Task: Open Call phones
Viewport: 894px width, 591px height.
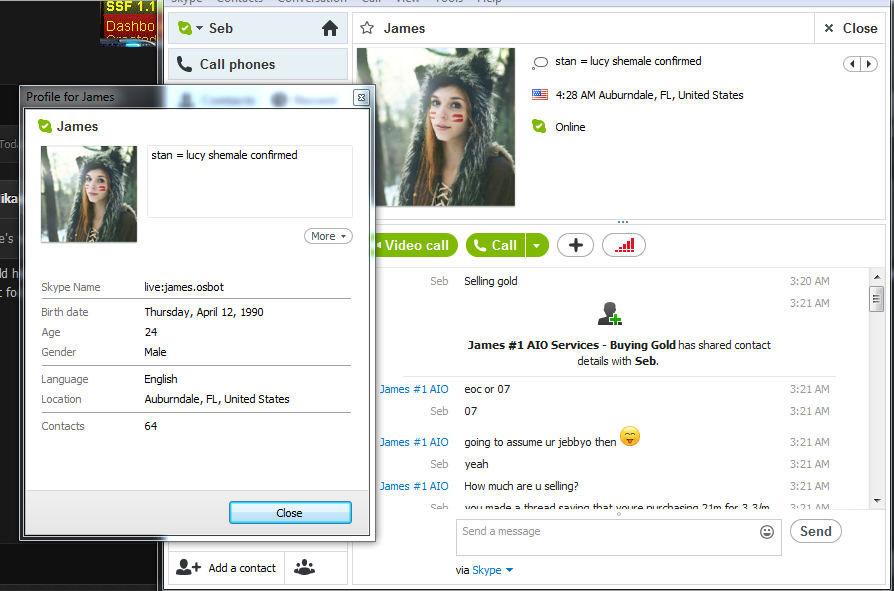Action: tap(258, 64)
